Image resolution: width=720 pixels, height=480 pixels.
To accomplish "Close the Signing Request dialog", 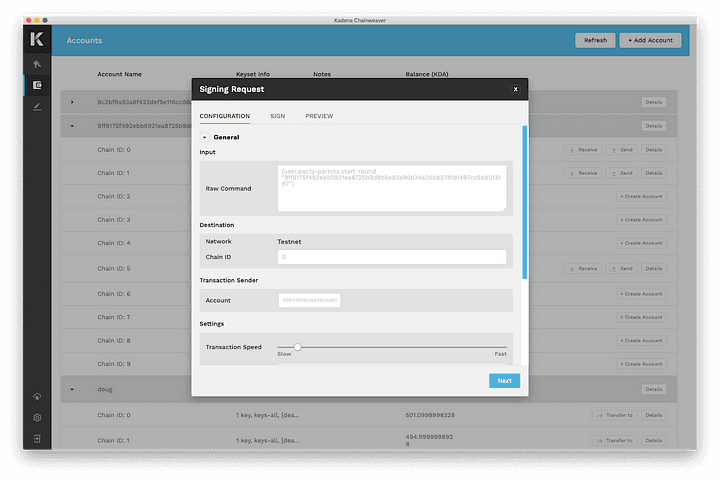I will coord(516,89).
